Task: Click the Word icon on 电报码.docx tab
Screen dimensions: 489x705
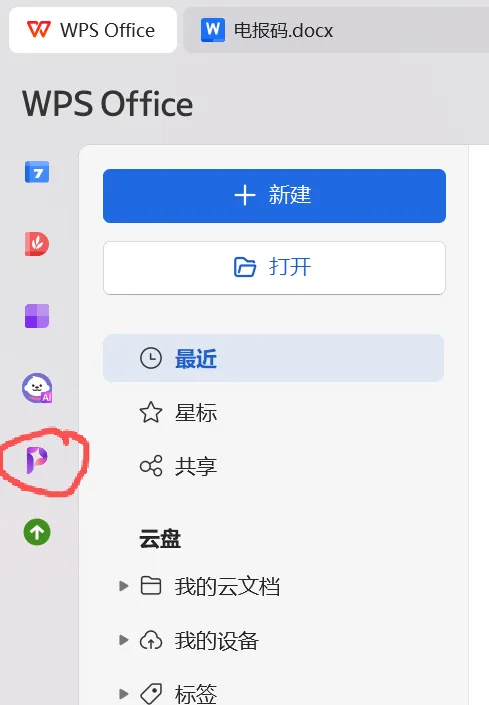Action: point(213,30)
